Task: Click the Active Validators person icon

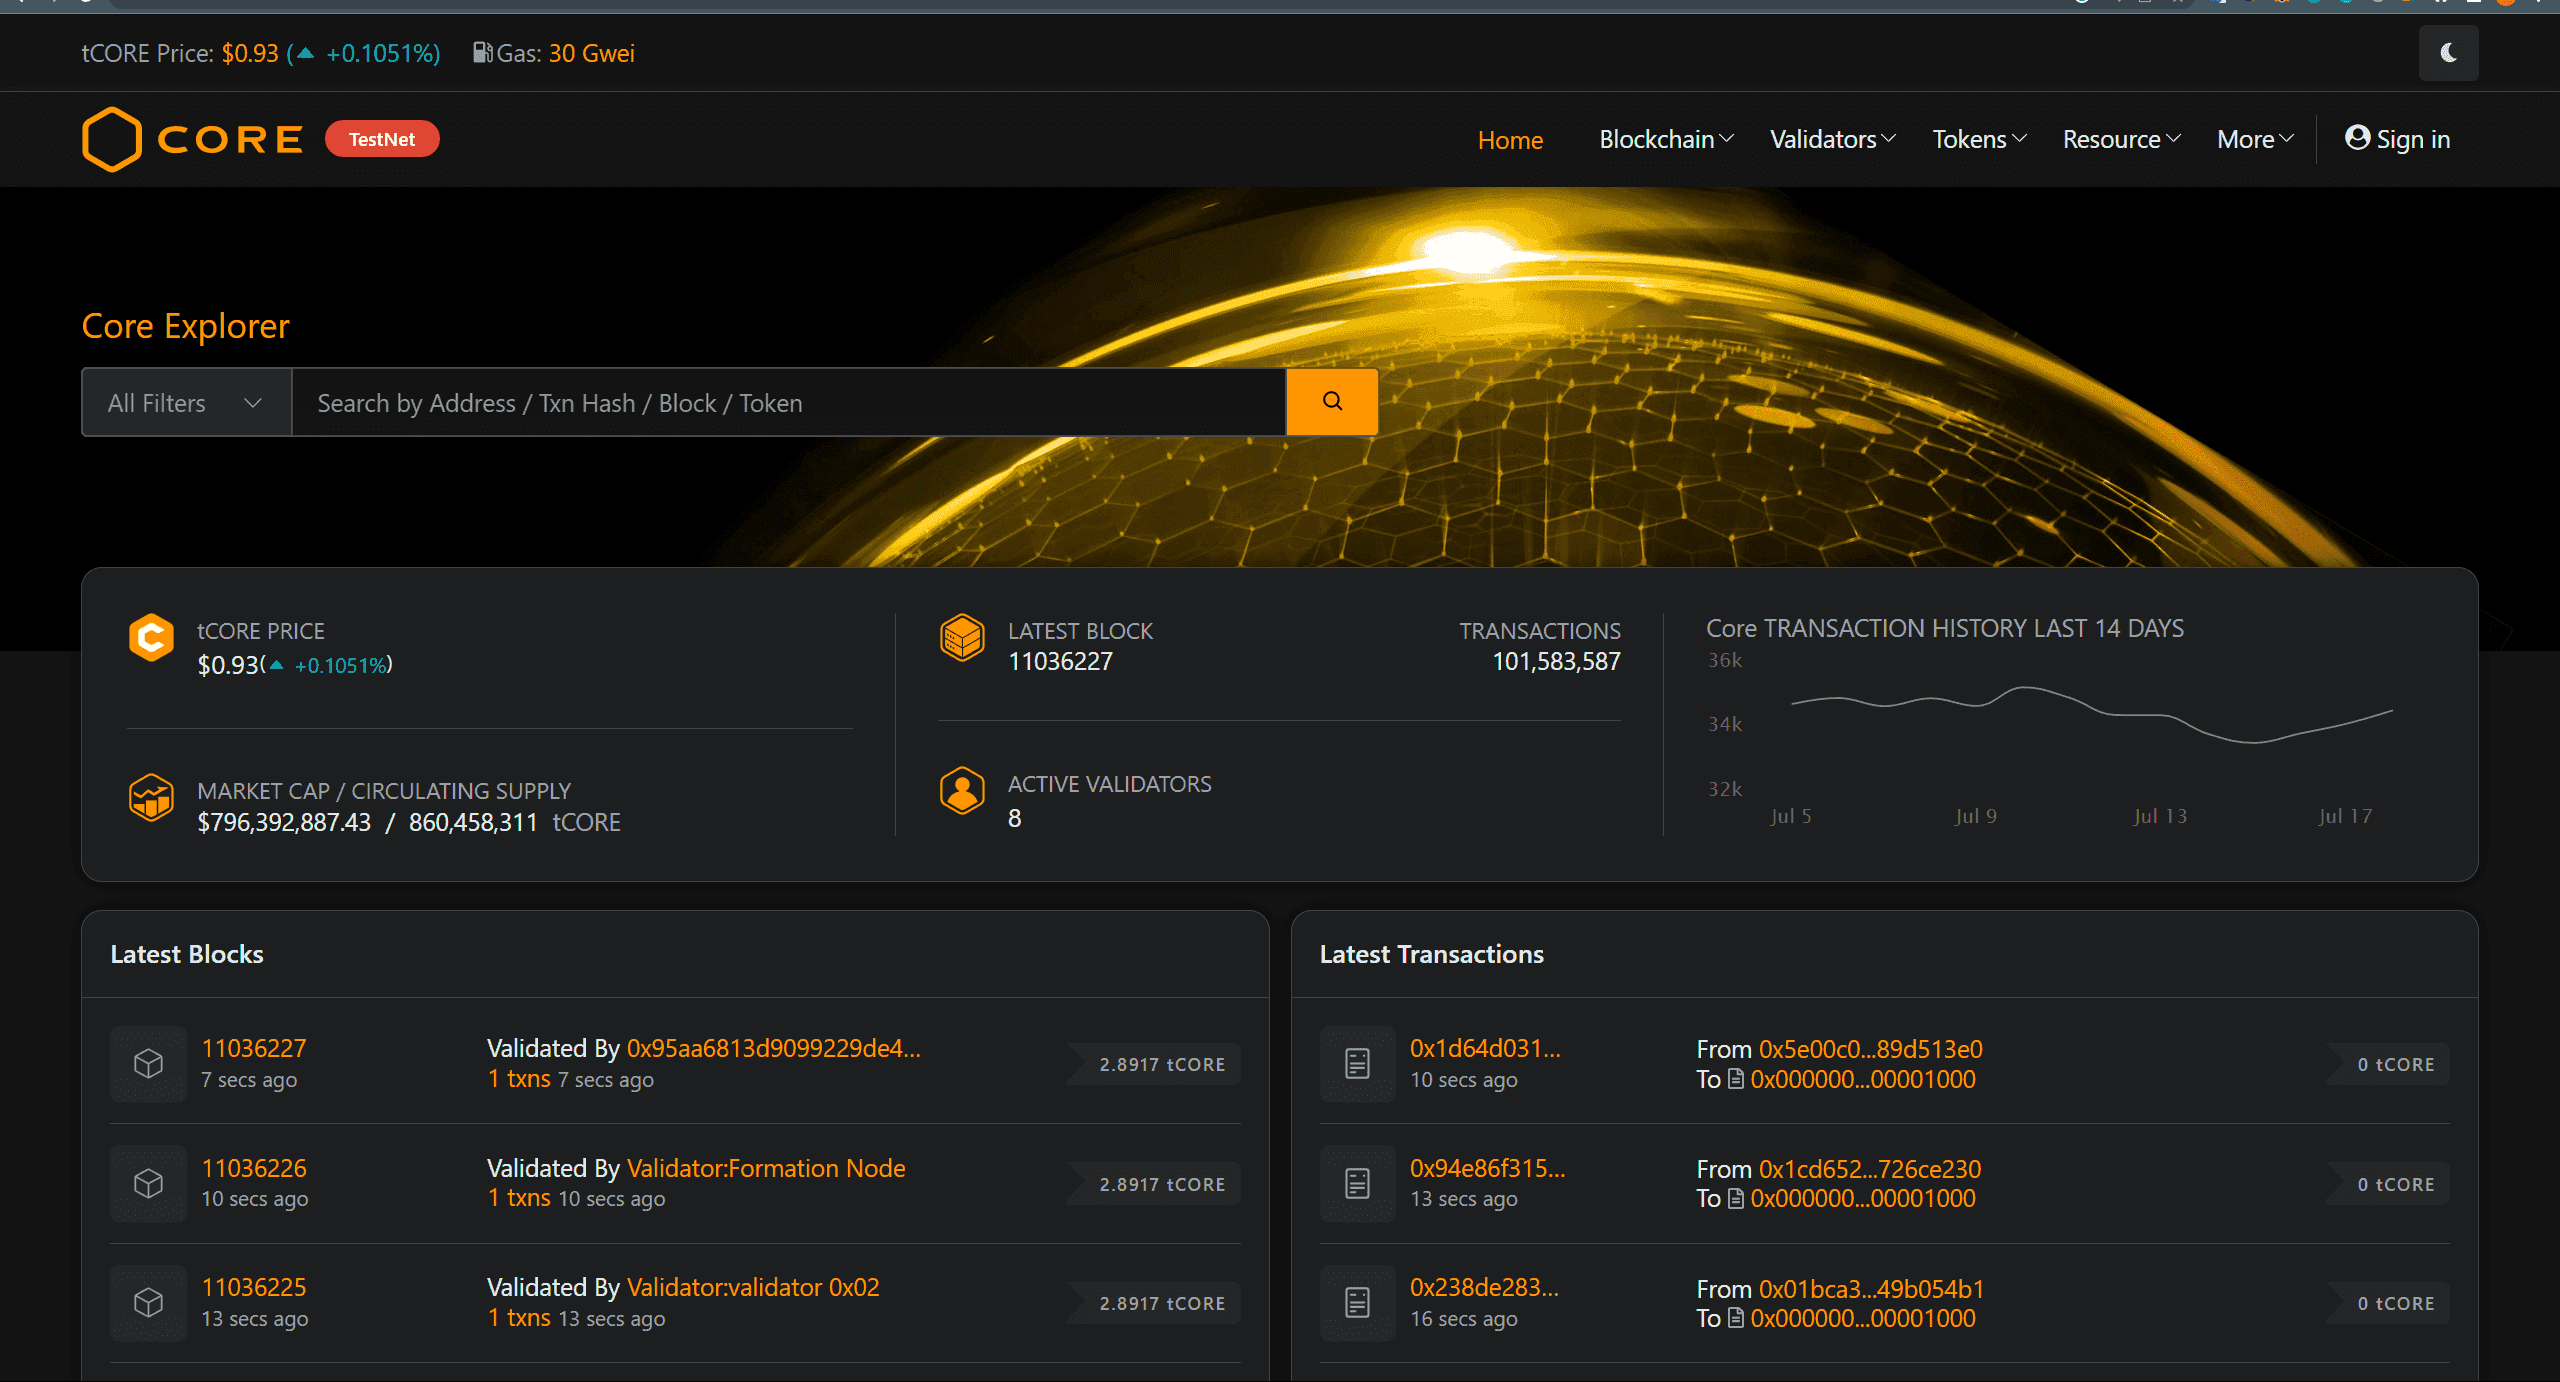Action: coord(962,791)
